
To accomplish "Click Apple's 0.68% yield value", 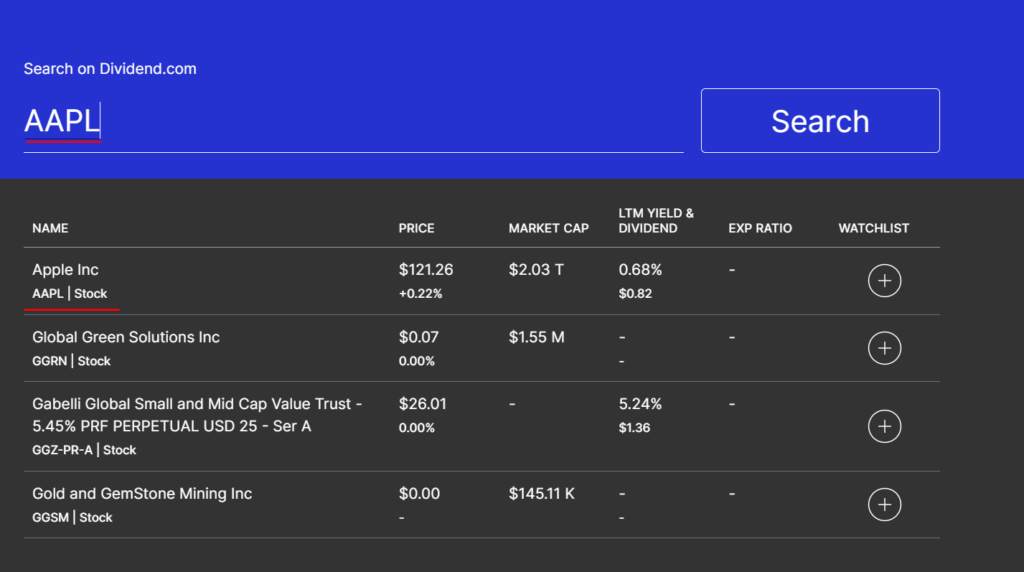I will (640, 270).
